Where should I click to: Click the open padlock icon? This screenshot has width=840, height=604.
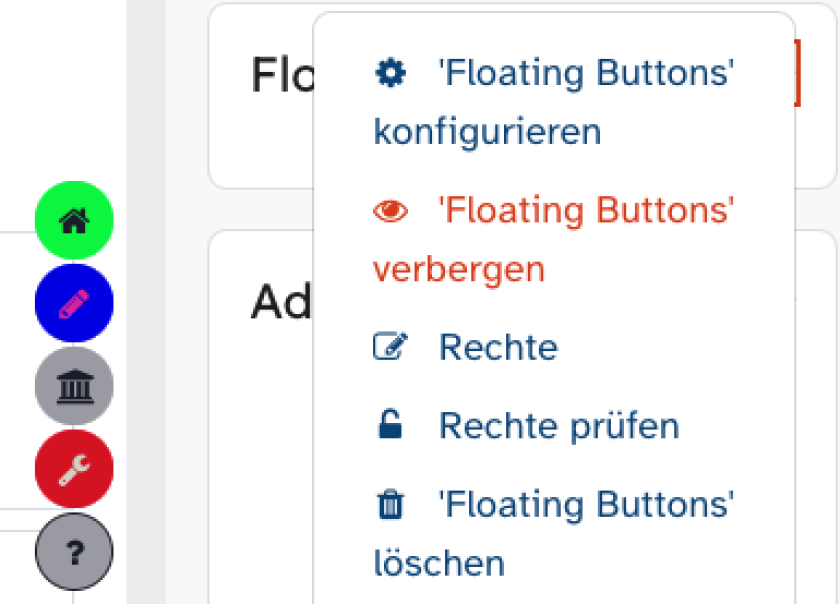click(x=390, y=426)
